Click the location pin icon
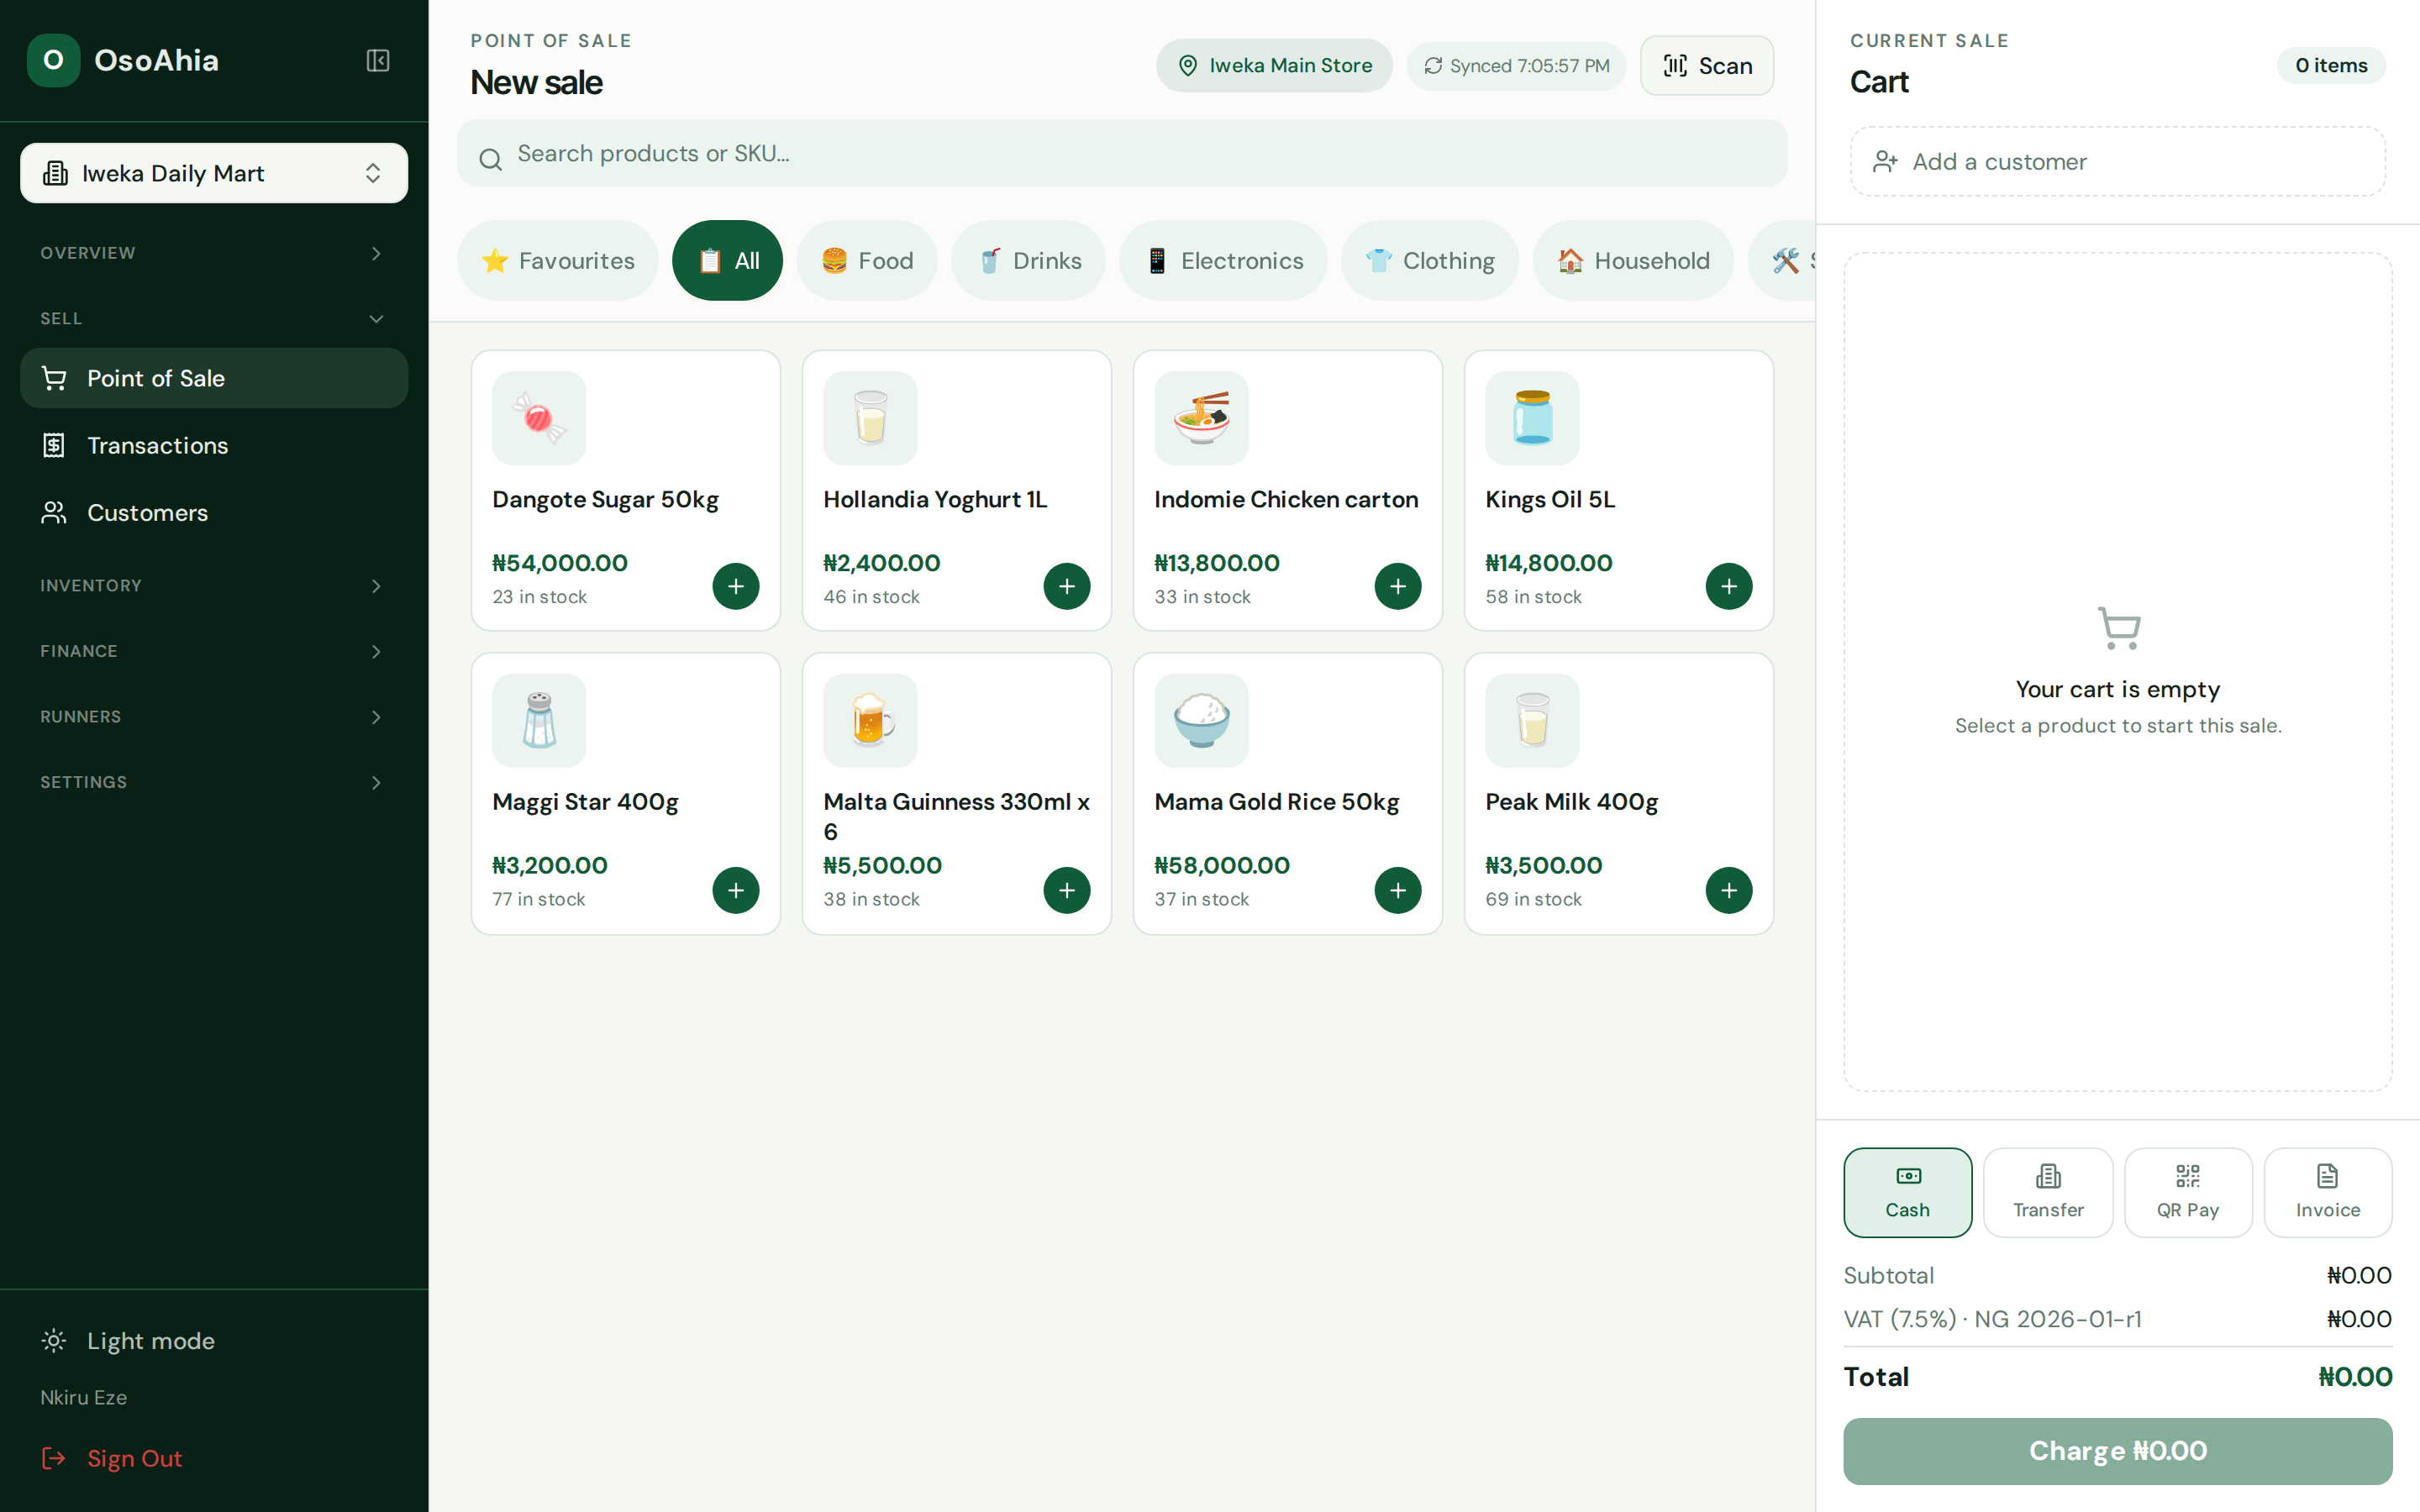The image size is (2420, 1512). (1188, 66)
